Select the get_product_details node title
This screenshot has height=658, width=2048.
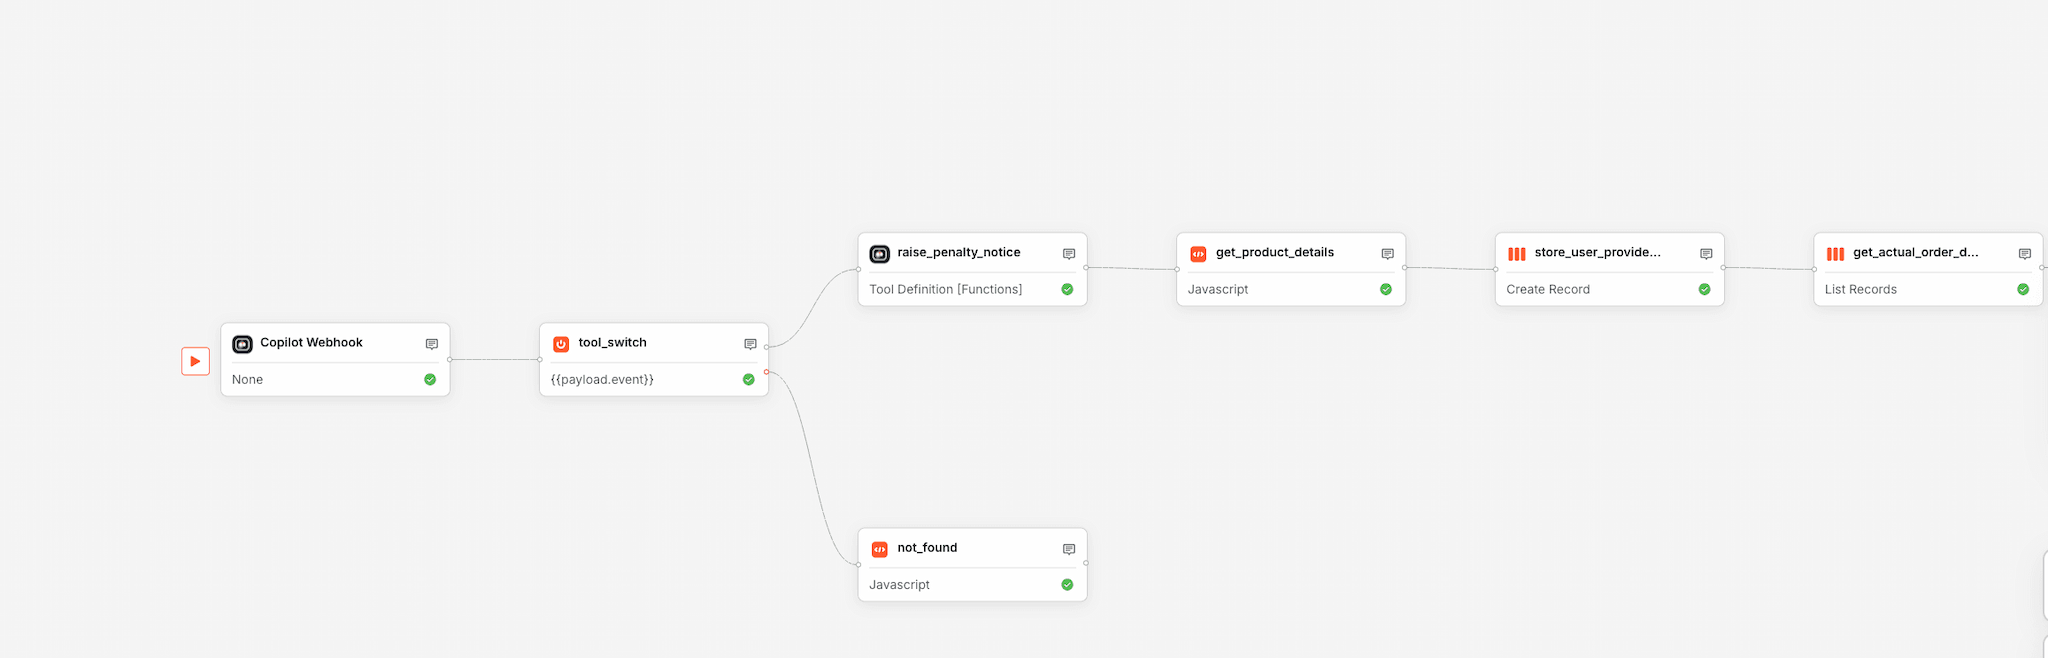point(1274,252)
